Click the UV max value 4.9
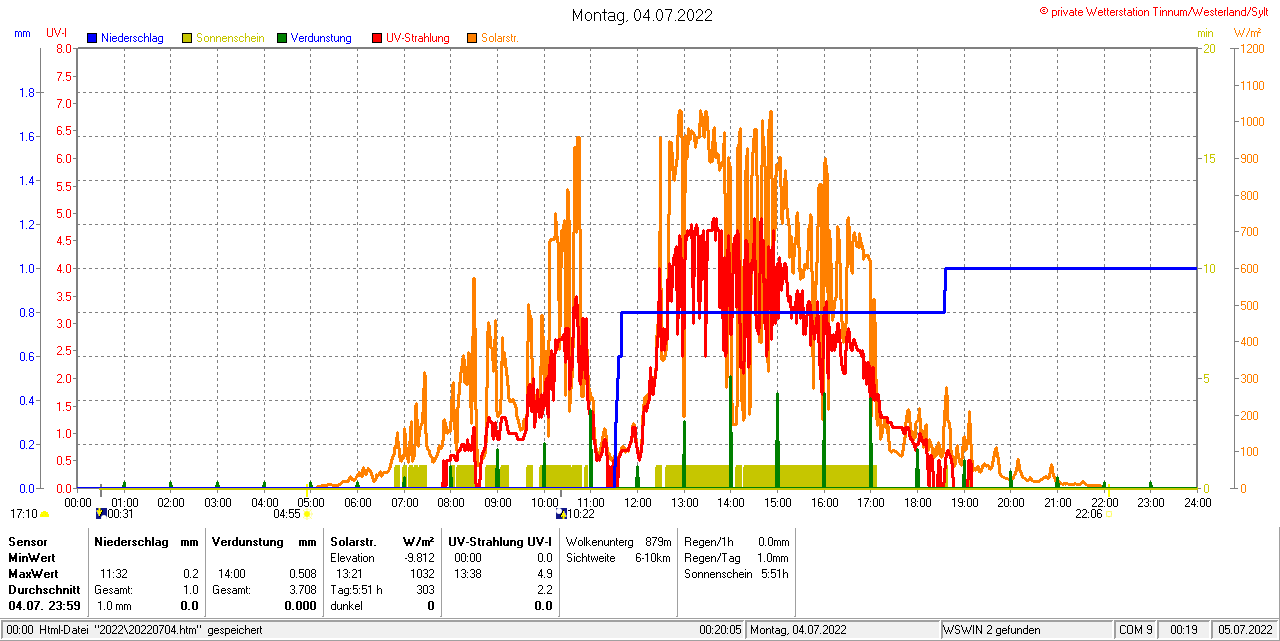The height and width of the screenshot is (641, 1280). click(545, 574)
